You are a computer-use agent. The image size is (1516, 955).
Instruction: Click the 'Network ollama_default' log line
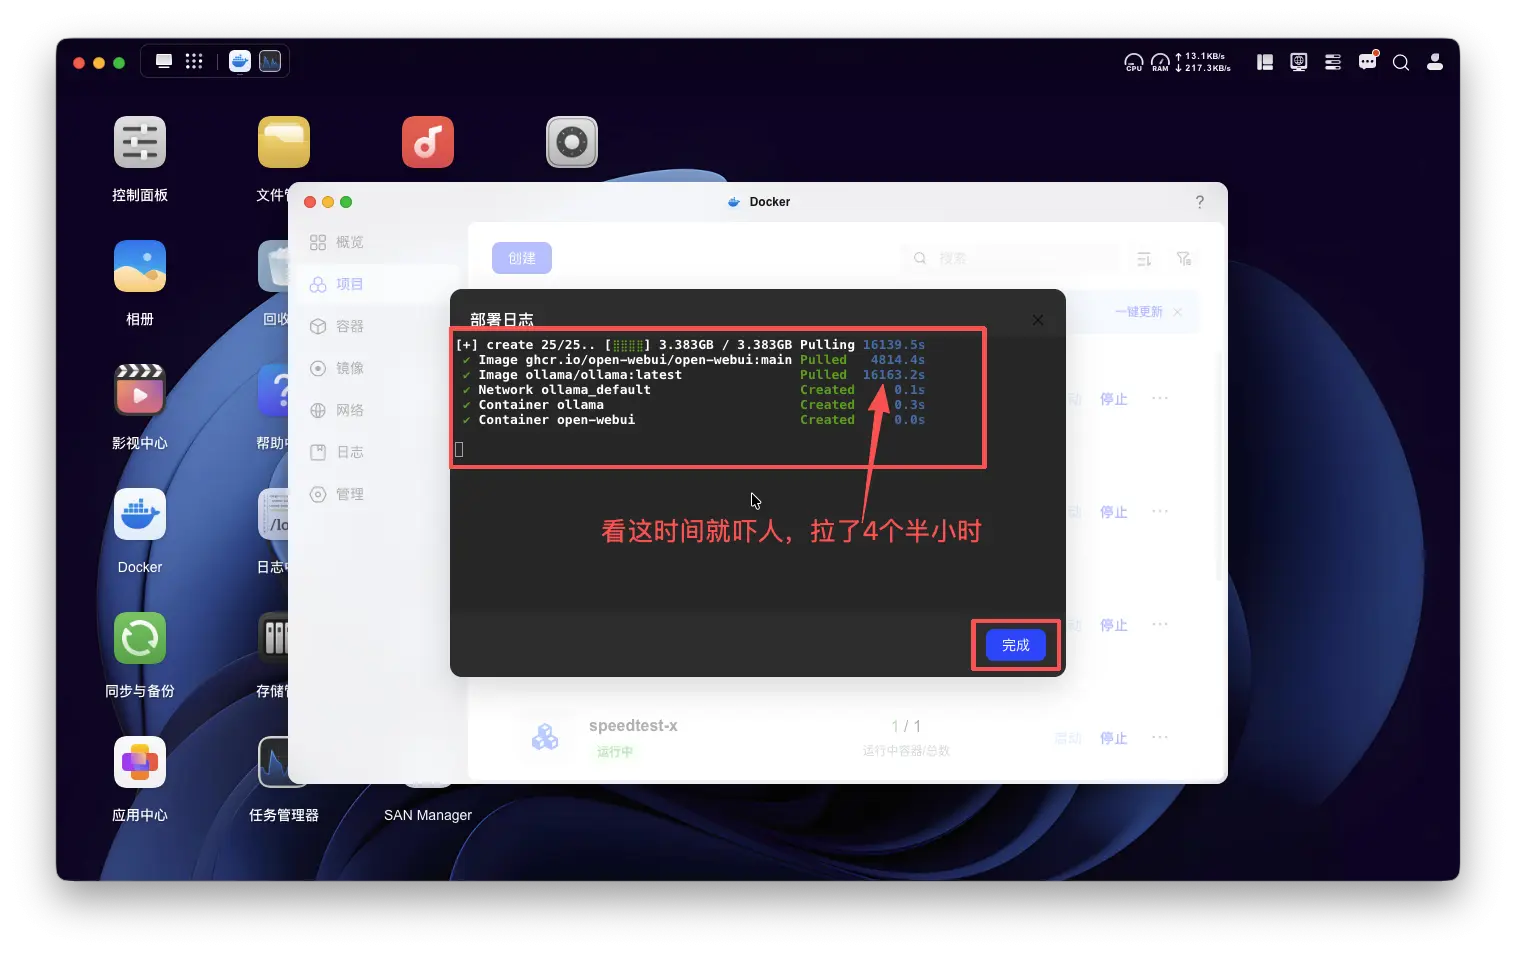(x=564, y=390)
